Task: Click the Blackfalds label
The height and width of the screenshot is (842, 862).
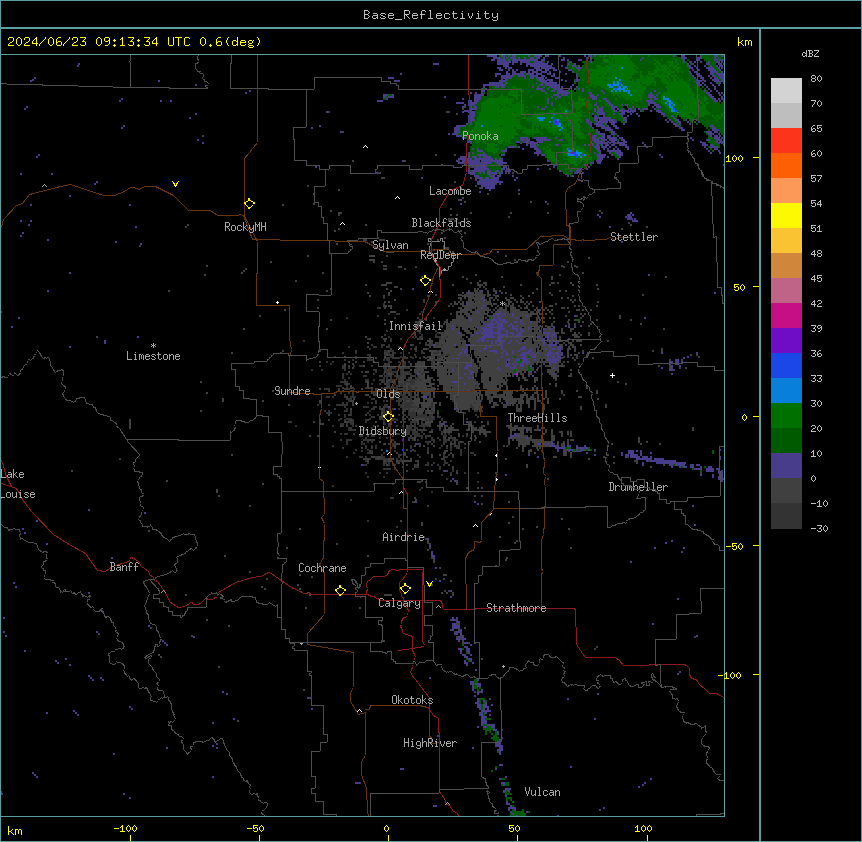Action: [x=441, y=223]
